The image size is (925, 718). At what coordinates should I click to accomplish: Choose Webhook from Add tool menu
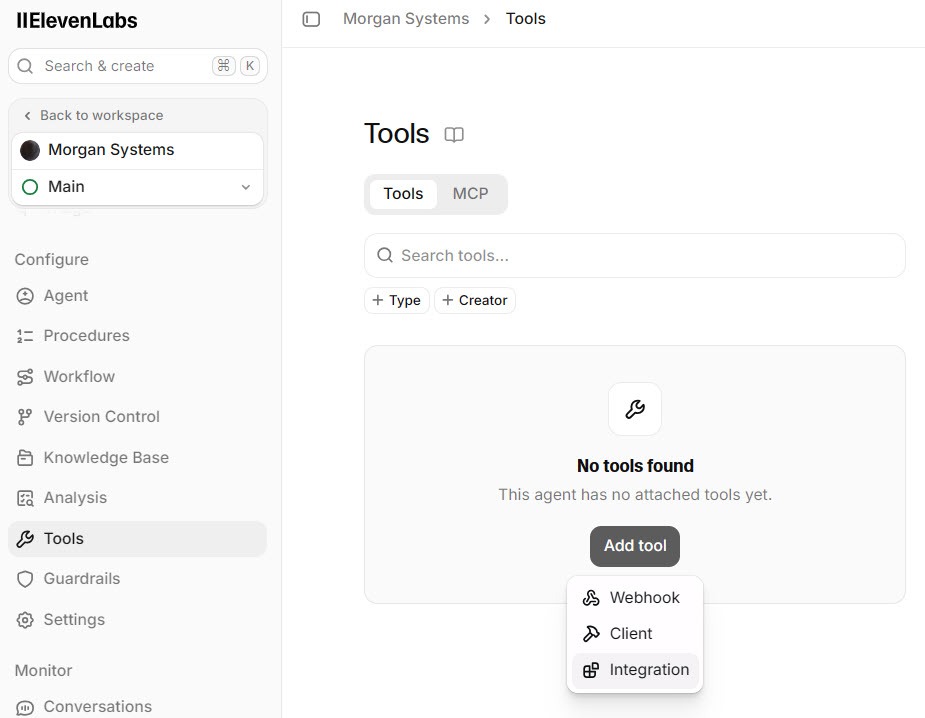(x=635, y=598)
